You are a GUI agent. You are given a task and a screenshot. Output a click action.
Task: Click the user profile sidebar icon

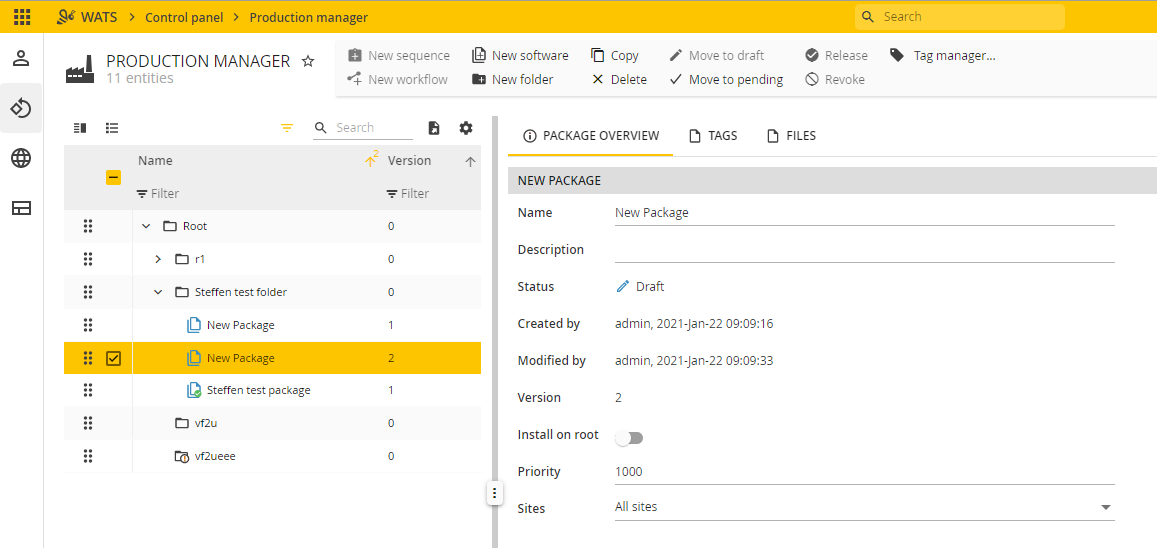(x=21, y=58)
